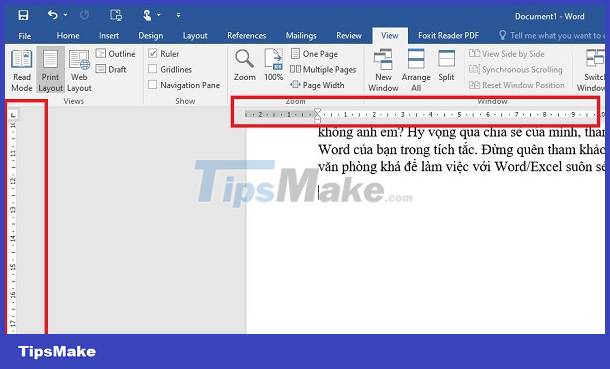610x369 pixels.
Task: Open the Foxit Reader PDF tab
Action: 448,36
